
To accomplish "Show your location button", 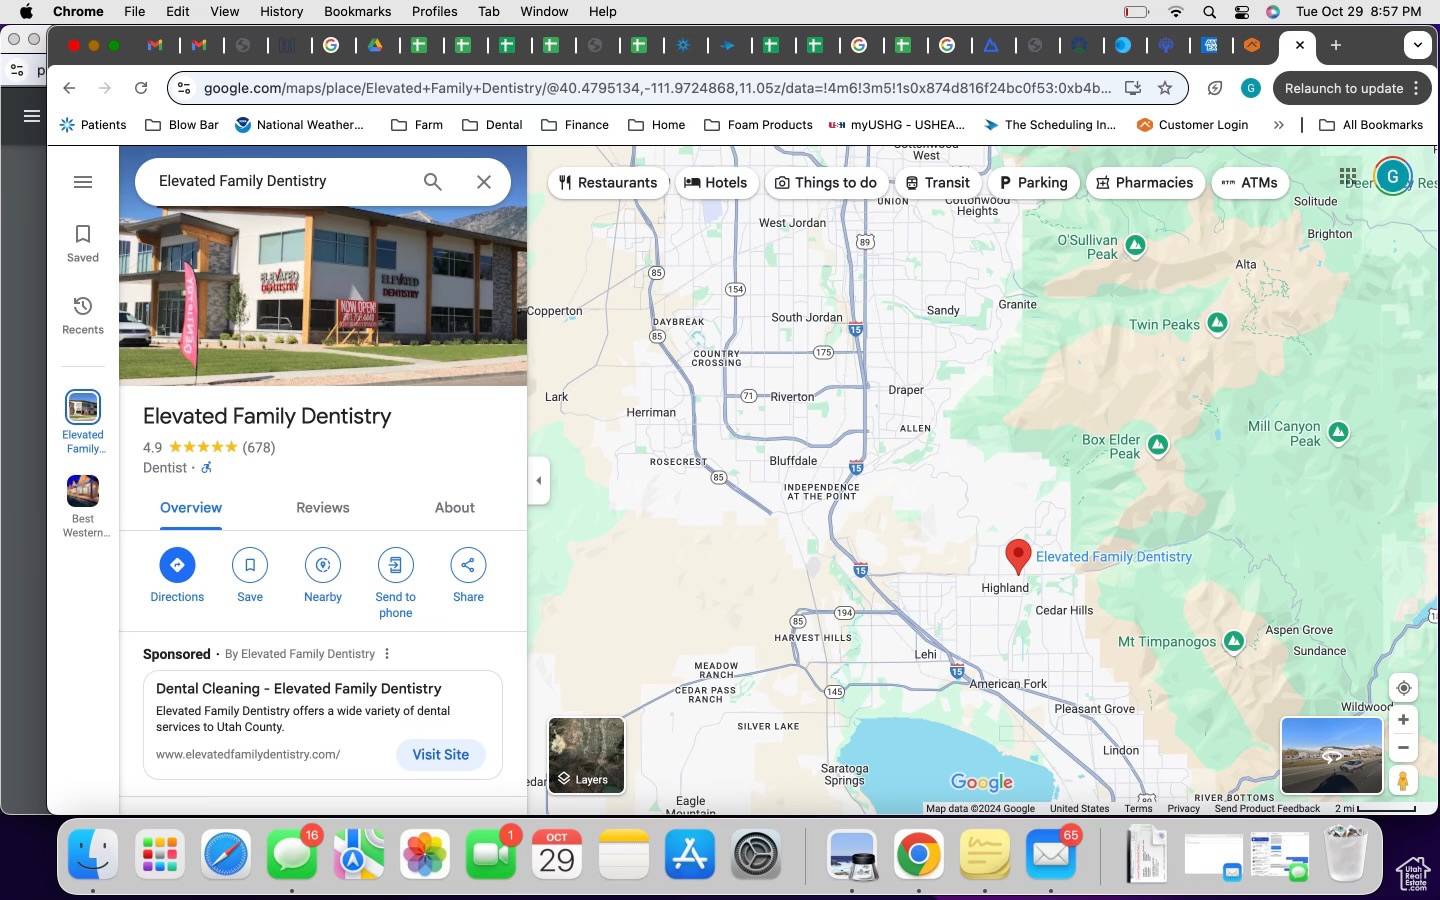I will [x=1403, y=688].
